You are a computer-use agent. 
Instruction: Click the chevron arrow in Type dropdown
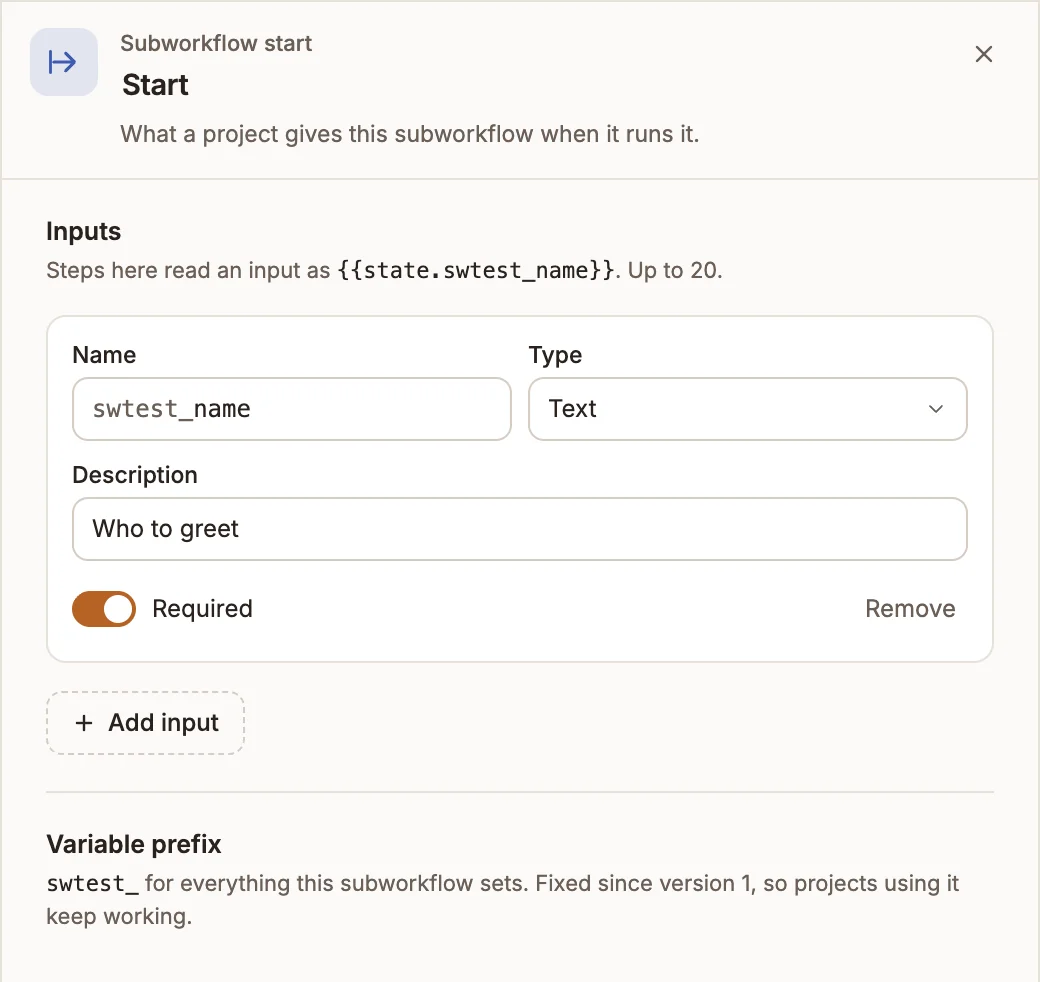[936, 408]
